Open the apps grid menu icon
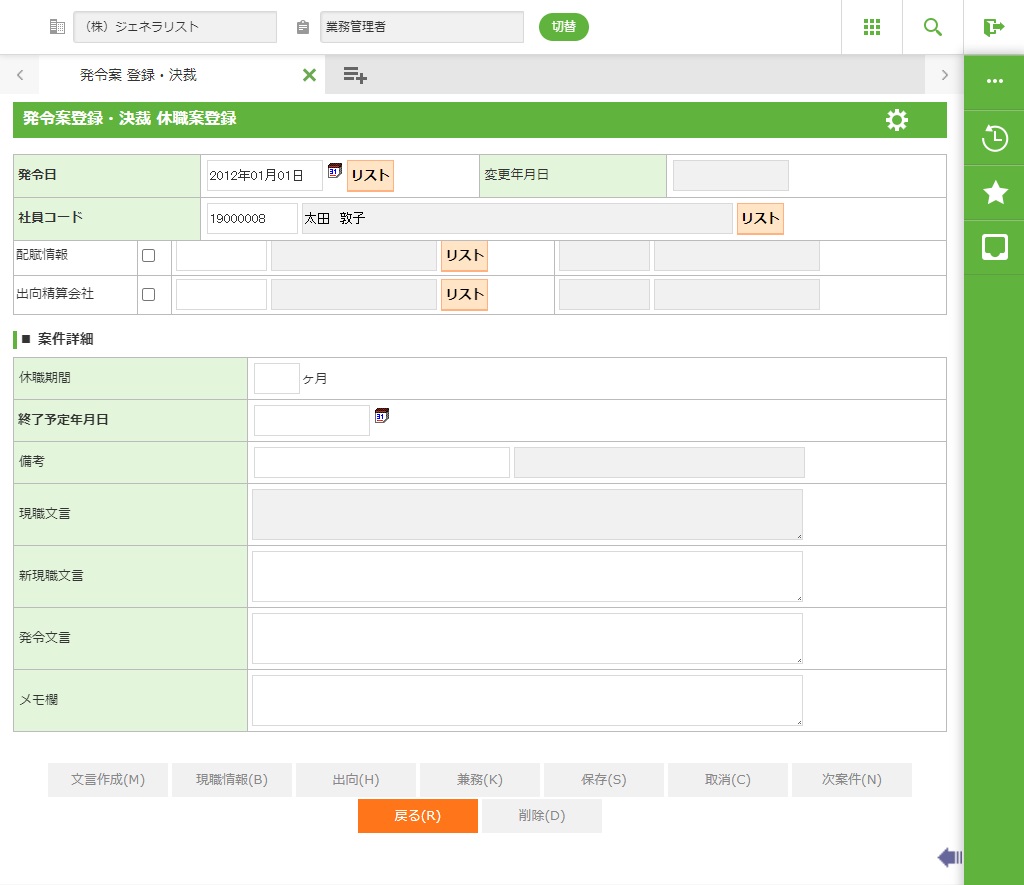This screenshot has height=885, width=1024. [x=871, y=27]
